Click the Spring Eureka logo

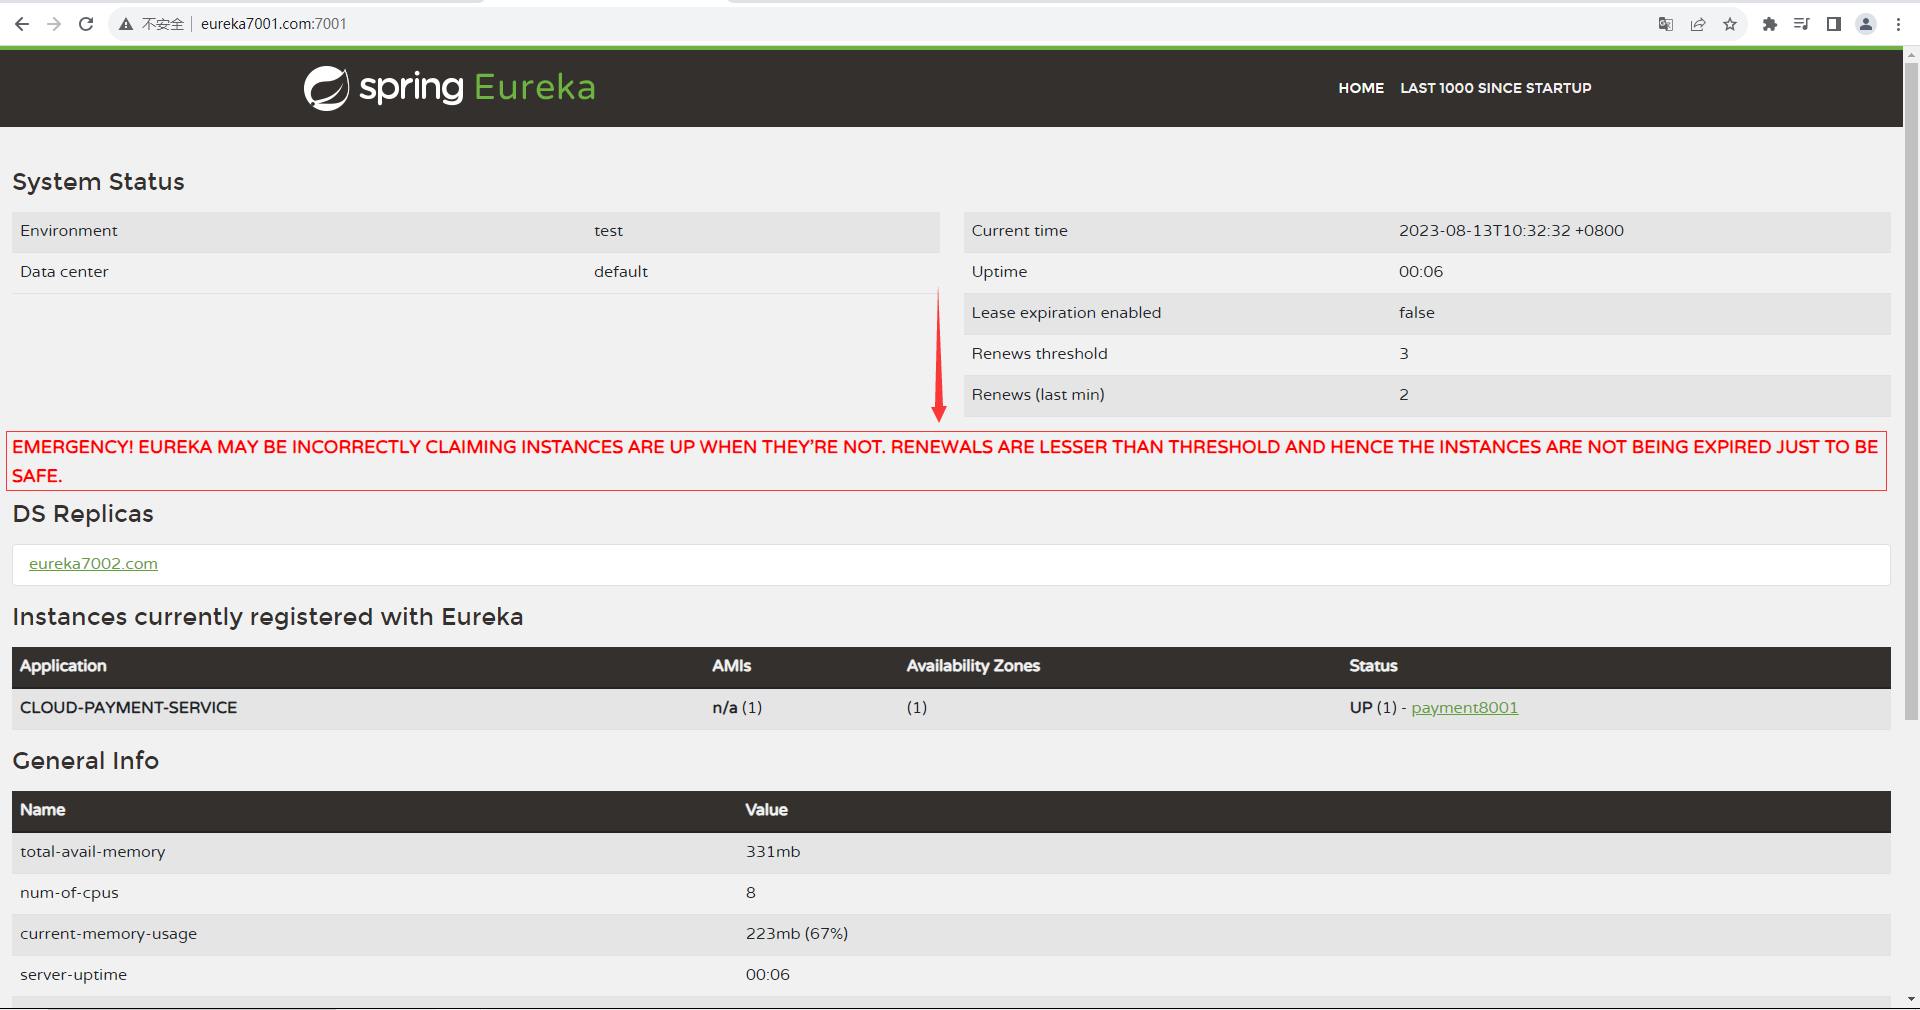click(450, 88)
